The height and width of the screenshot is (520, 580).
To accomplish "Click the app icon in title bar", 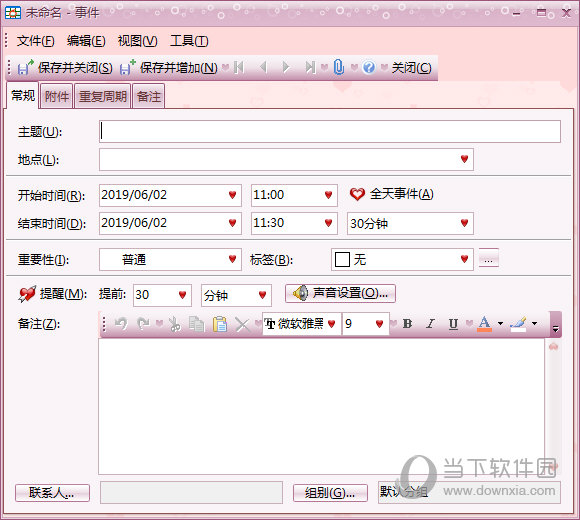I will point(12,13).
